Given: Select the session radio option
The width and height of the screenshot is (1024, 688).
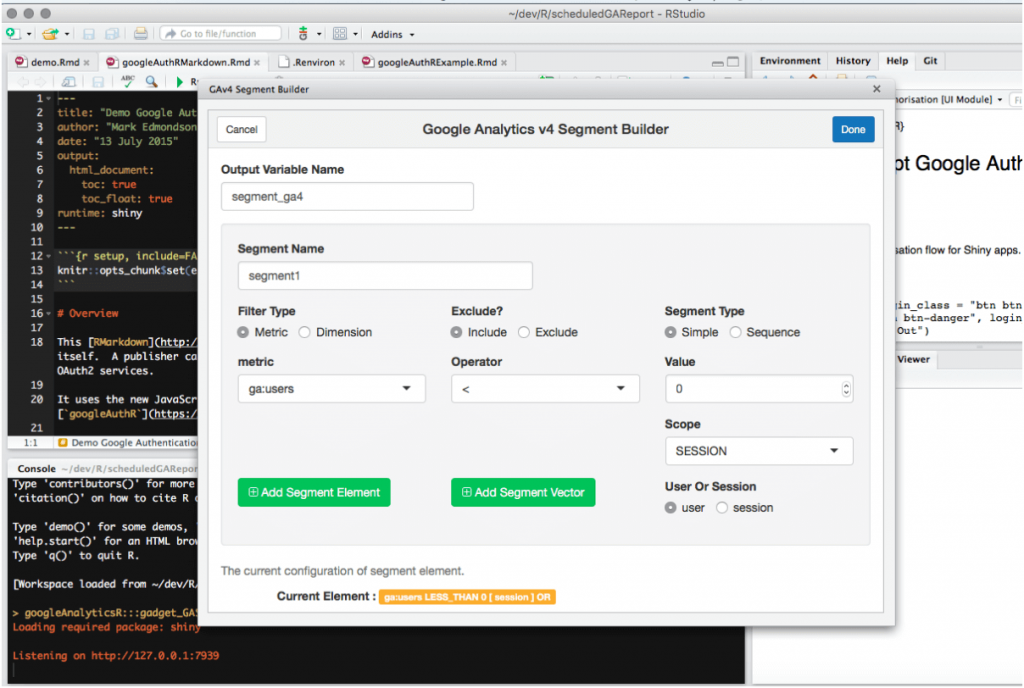Looking at the screenshot, I should coord(722,508).
